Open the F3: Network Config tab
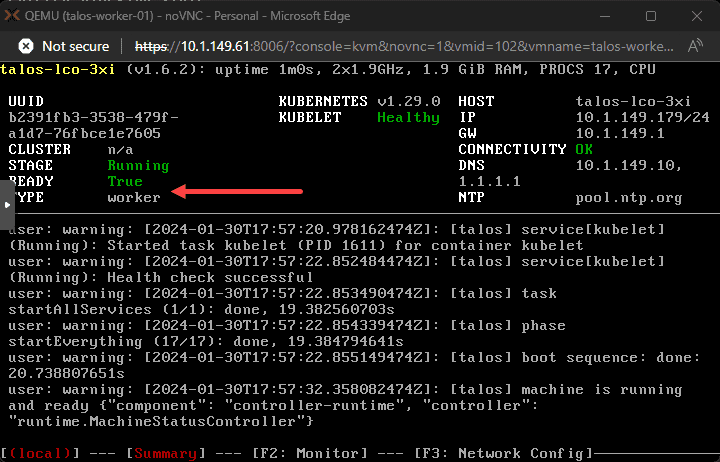 pyautogui.click(x=504, y=453)
